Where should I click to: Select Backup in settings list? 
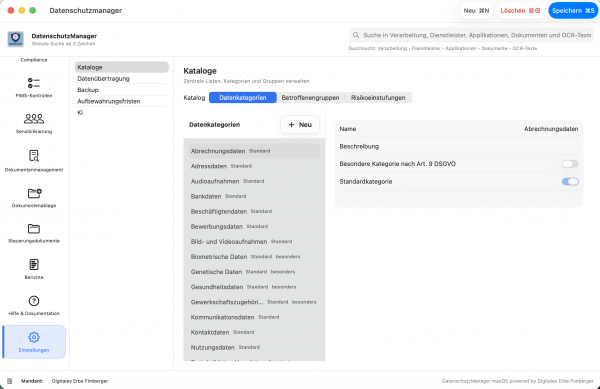[121, 90]
